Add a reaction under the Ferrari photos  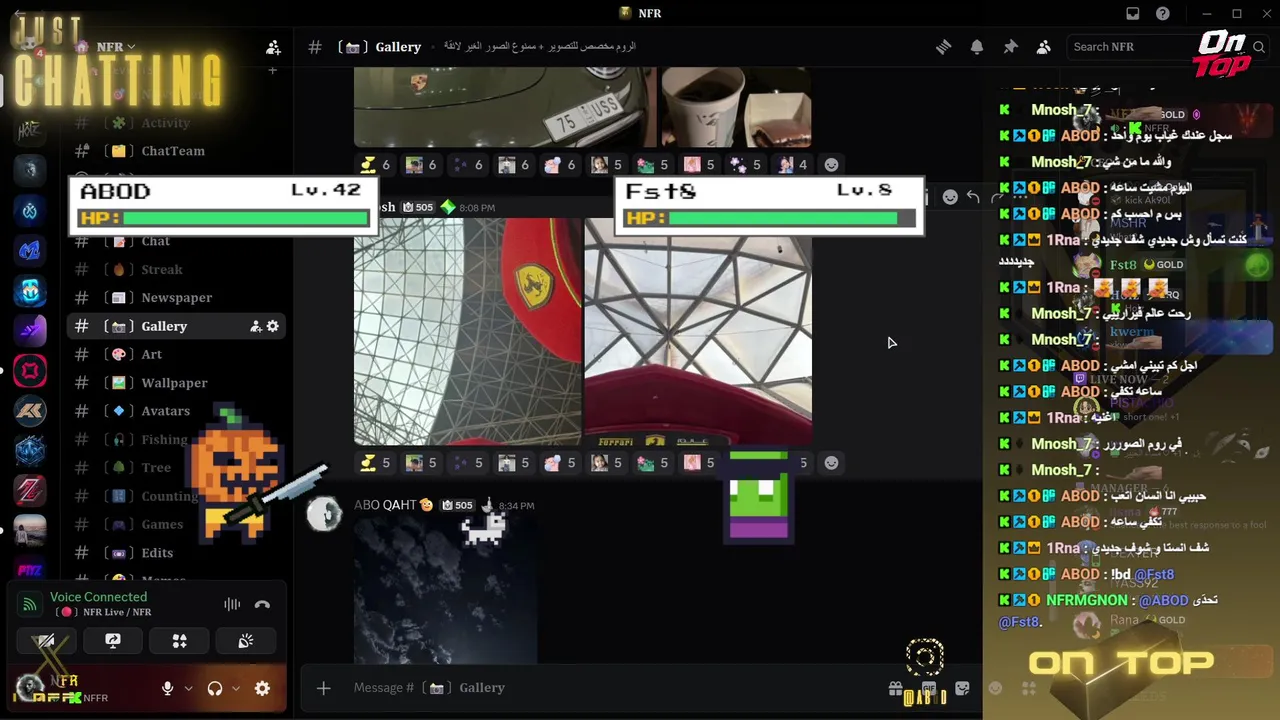pyautogui.click(x=831, y=463)
